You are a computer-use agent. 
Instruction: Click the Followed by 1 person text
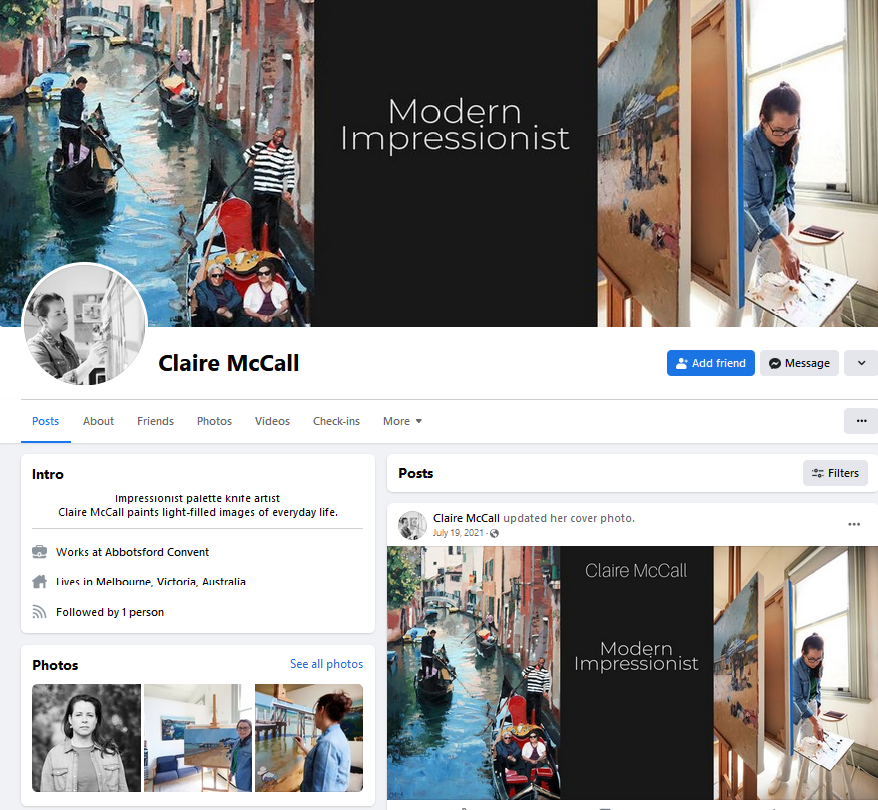[x=110, y=612]
